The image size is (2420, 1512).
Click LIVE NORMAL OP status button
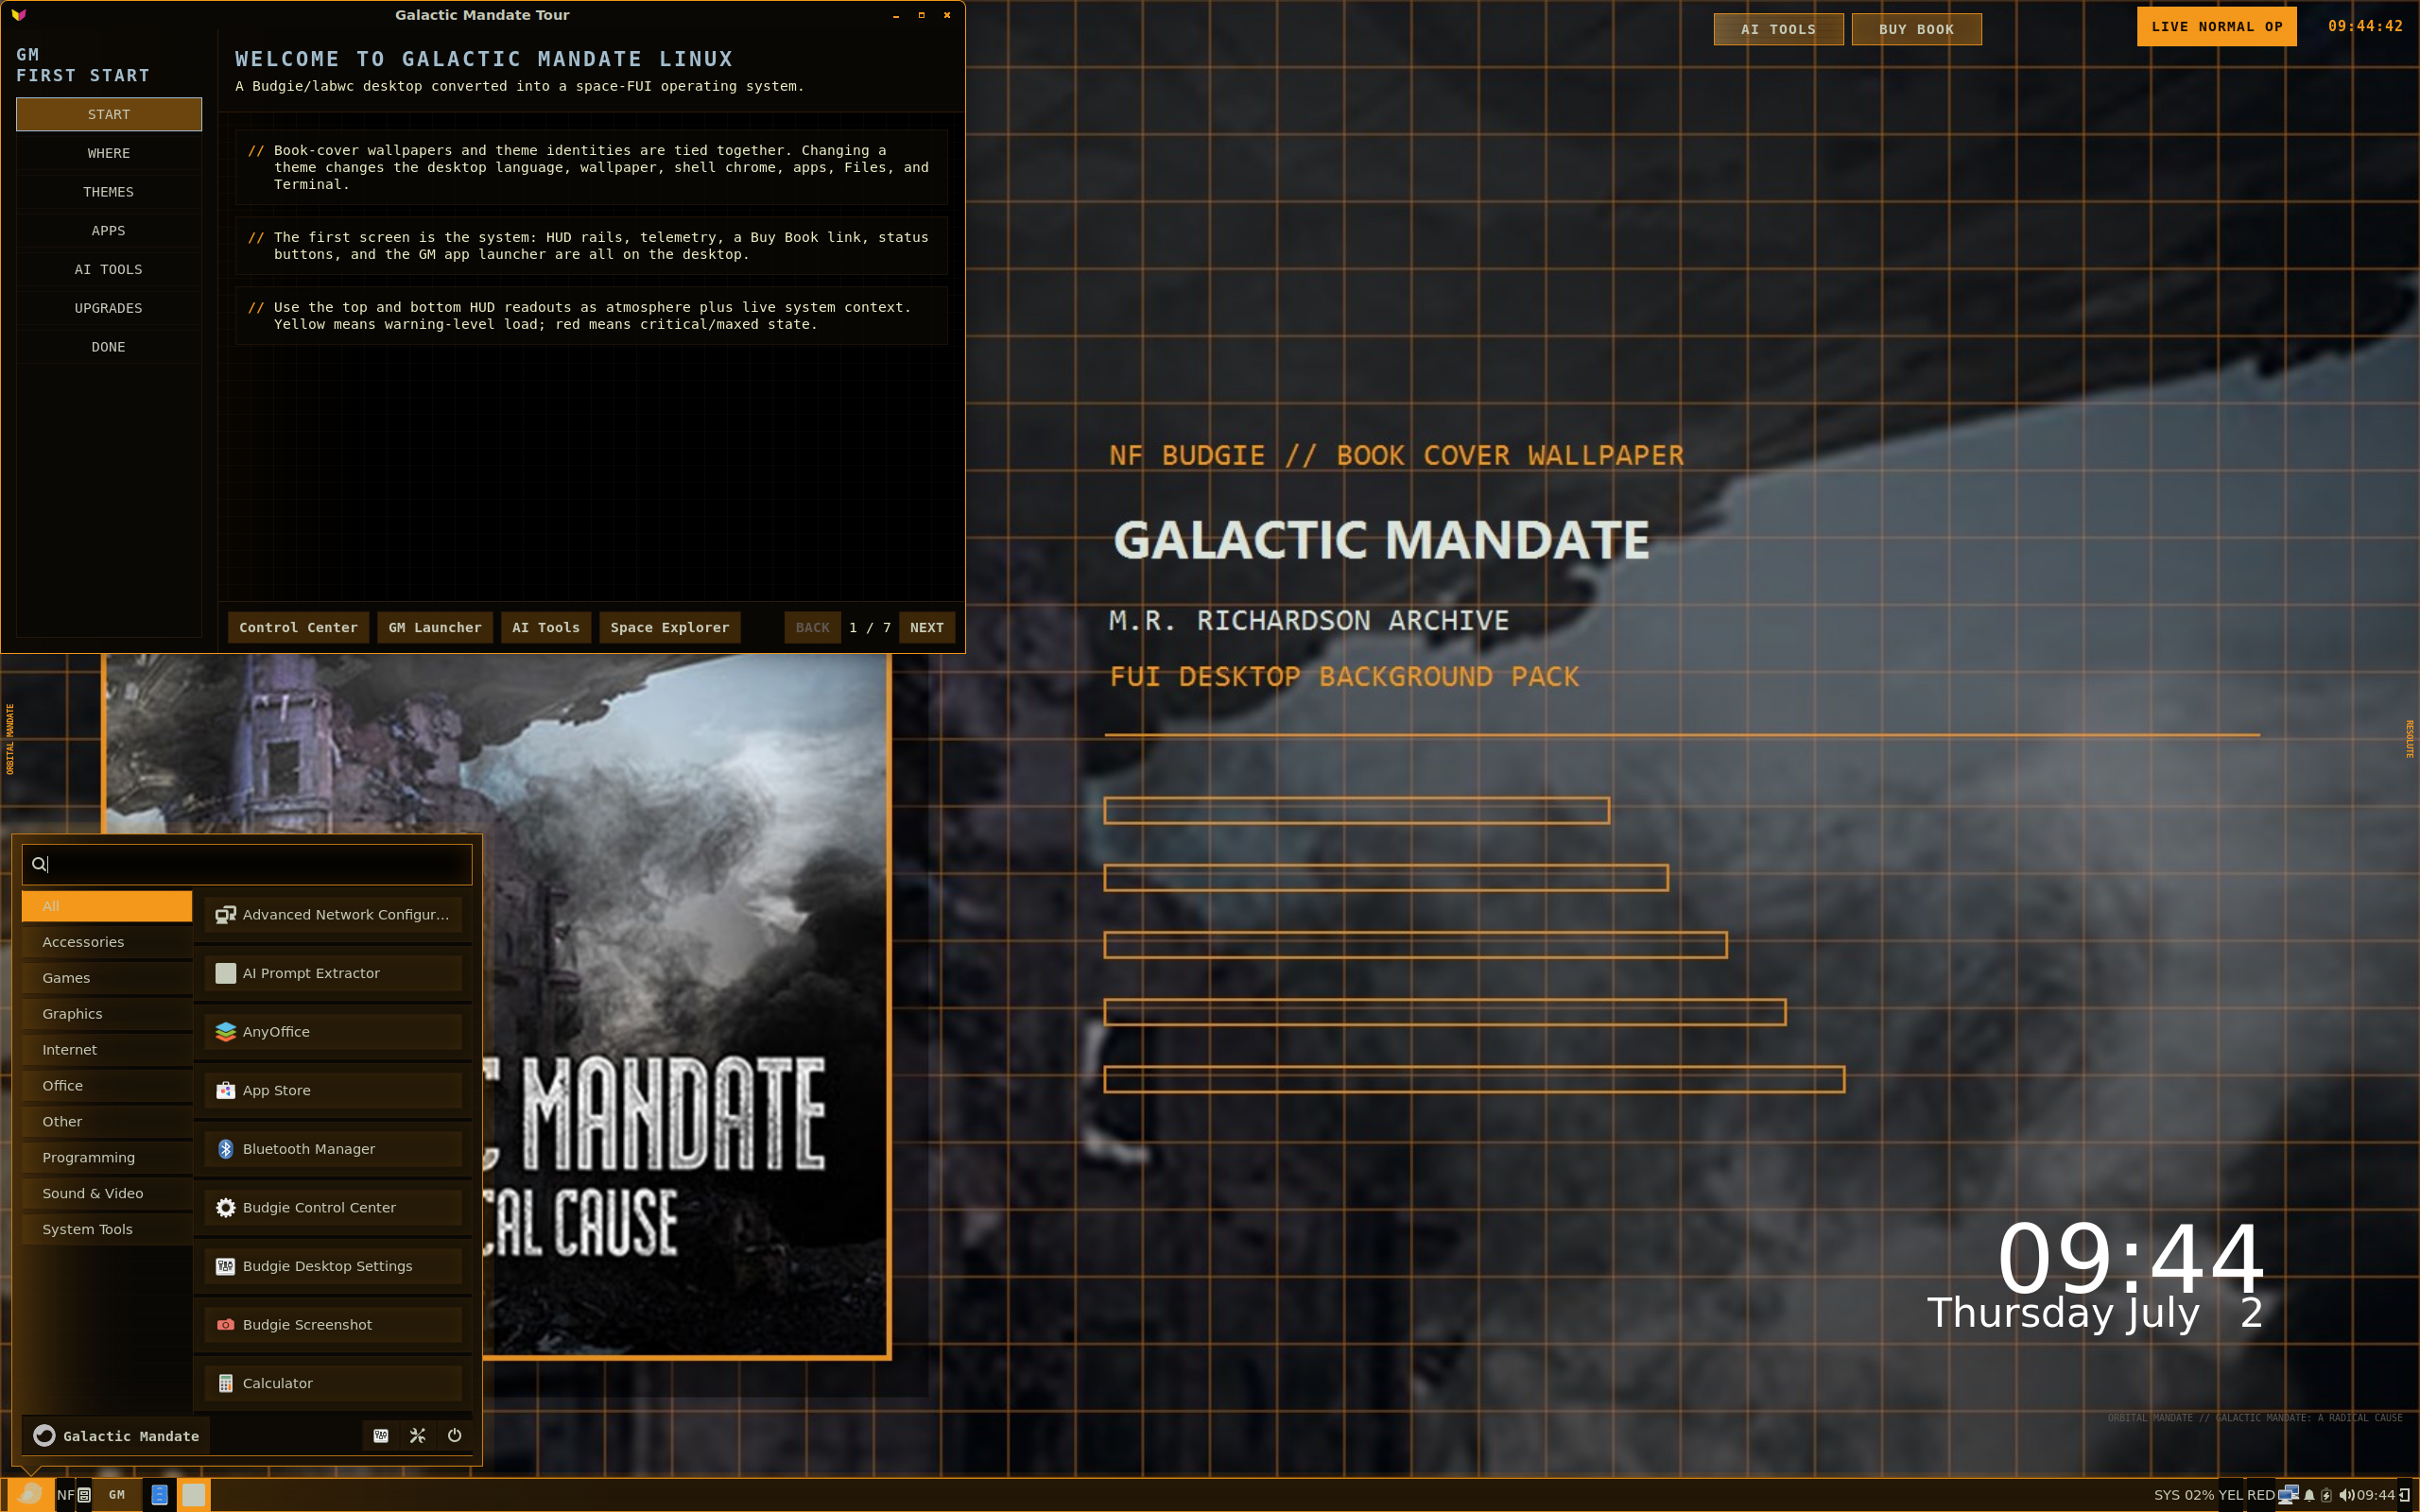click(2217, 27)
